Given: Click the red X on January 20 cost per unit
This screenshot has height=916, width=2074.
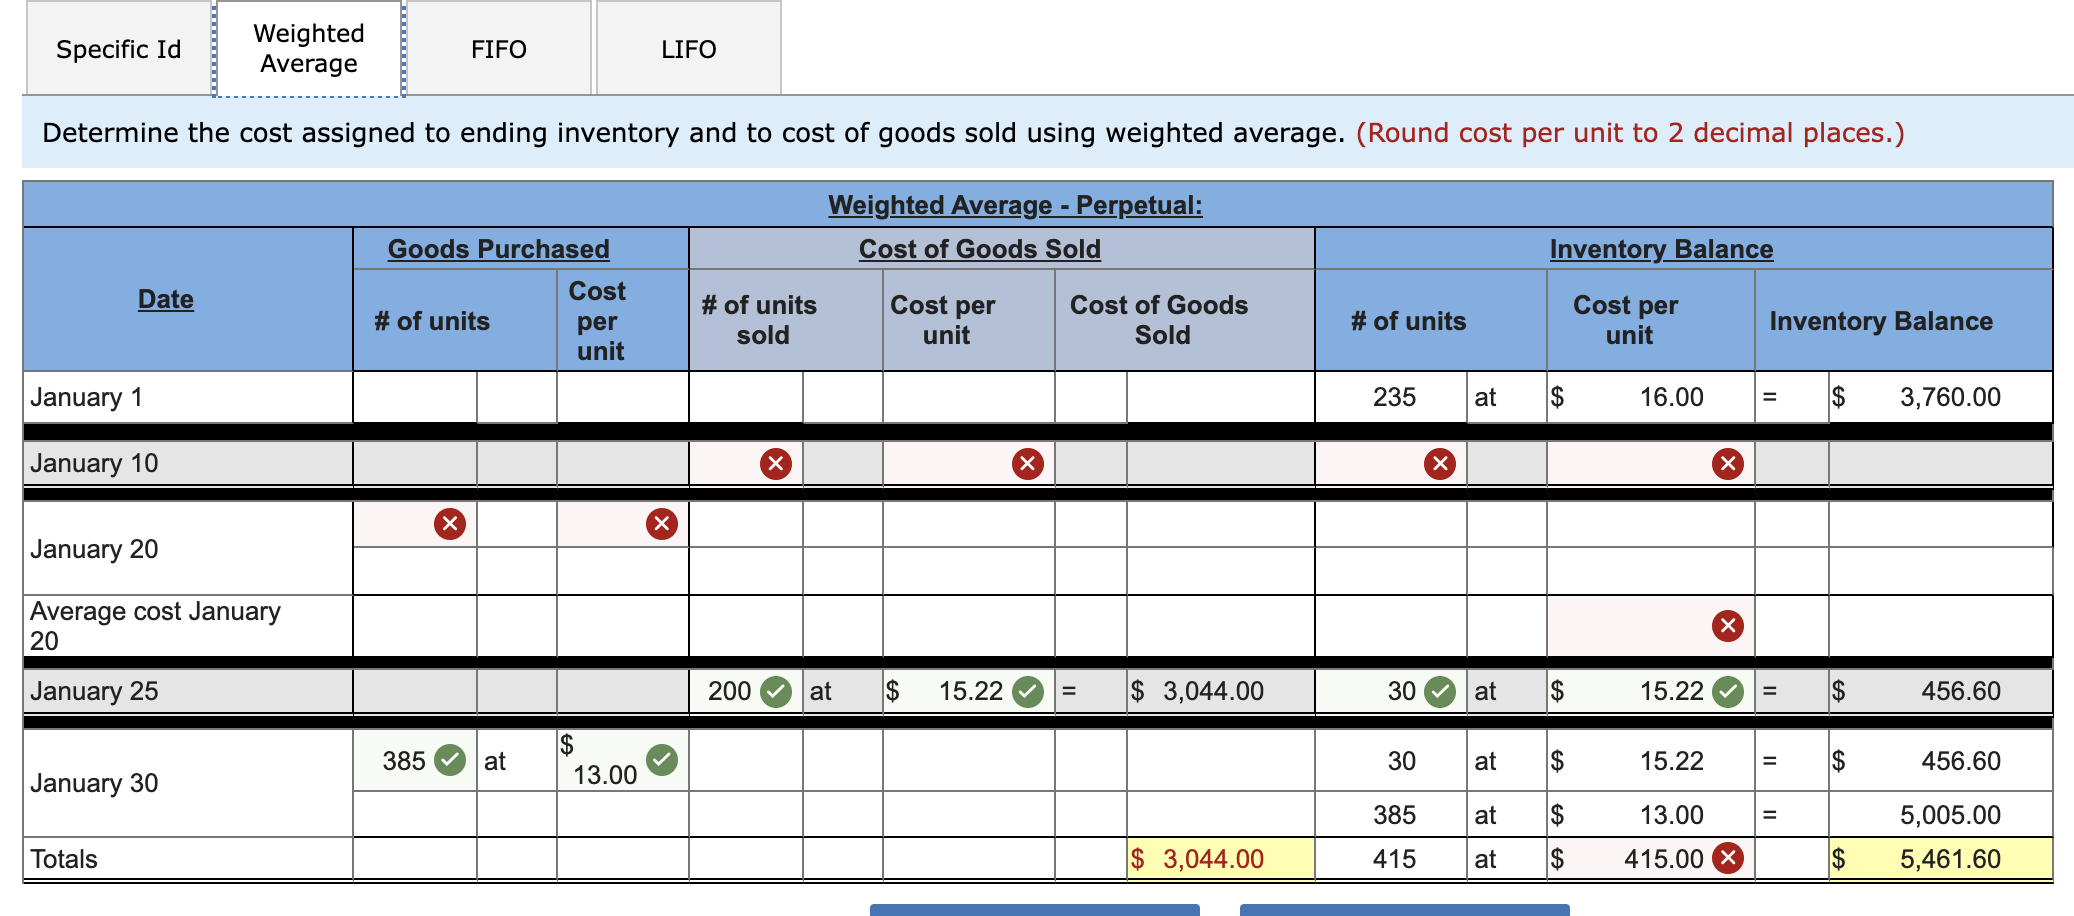Looking at the screenshot, I should 662,522.
